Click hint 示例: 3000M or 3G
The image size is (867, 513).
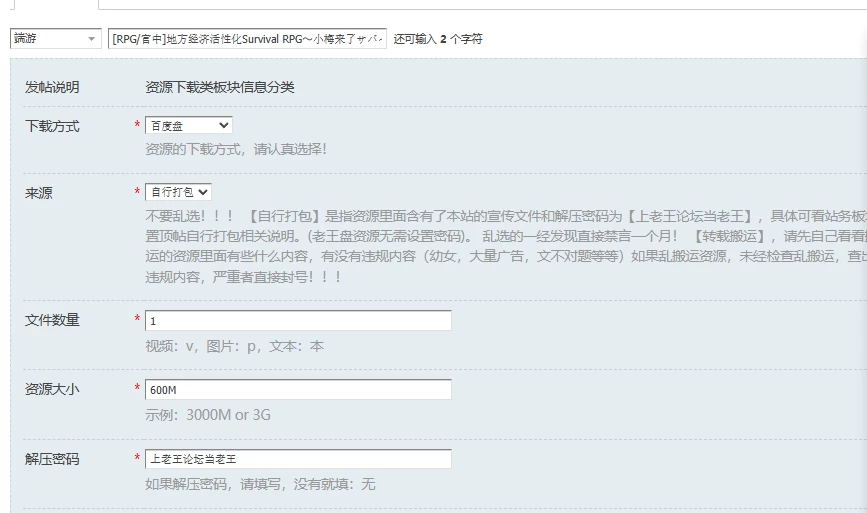click(208, 415)
